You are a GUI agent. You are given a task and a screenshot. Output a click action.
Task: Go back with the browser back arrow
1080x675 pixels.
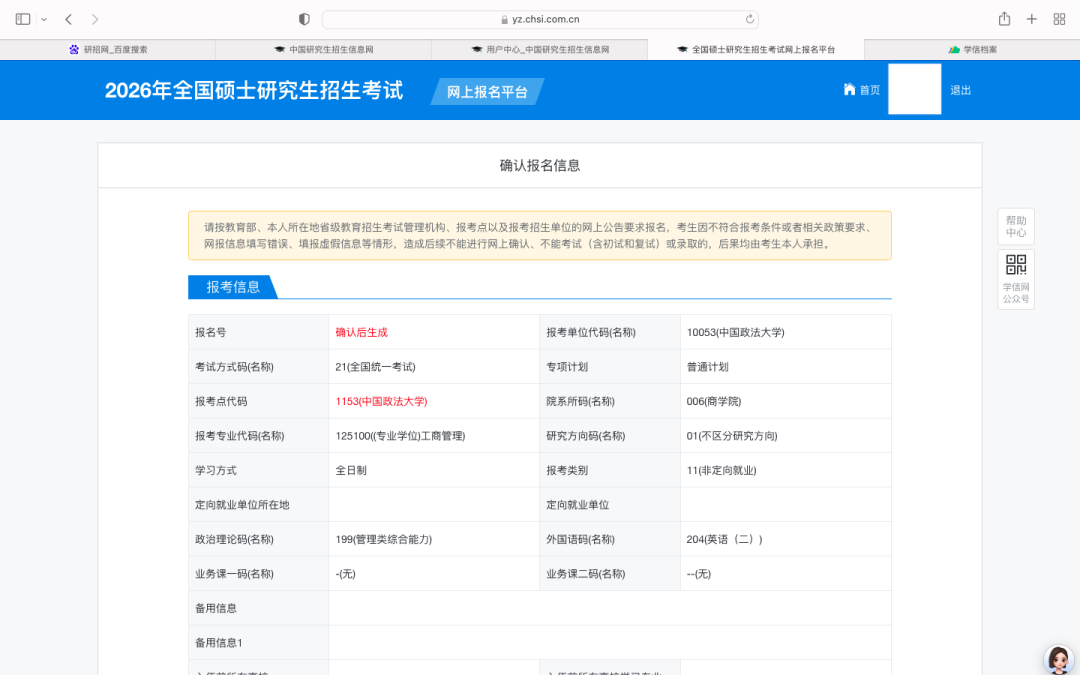click(68, 19)
